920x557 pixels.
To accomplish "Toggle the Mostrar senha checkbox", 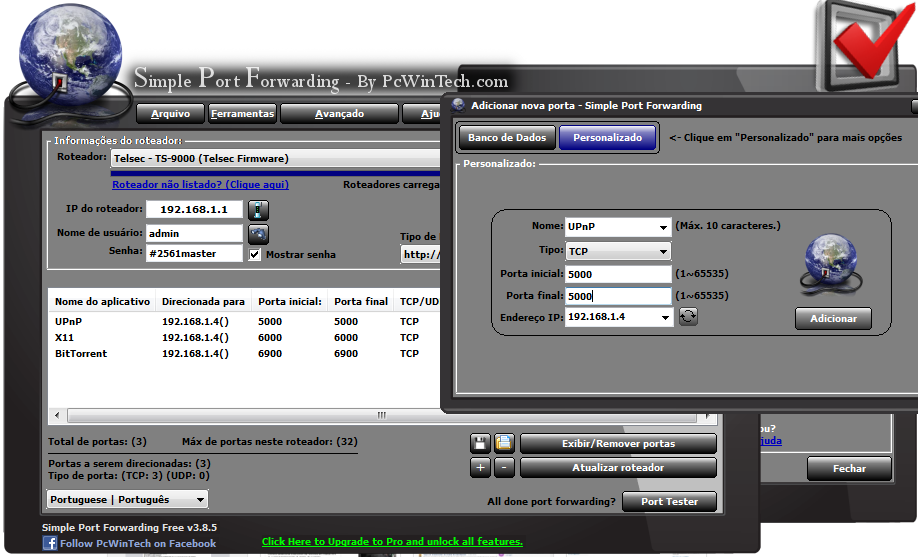I will pyautogui.click(x=255, y=255).
